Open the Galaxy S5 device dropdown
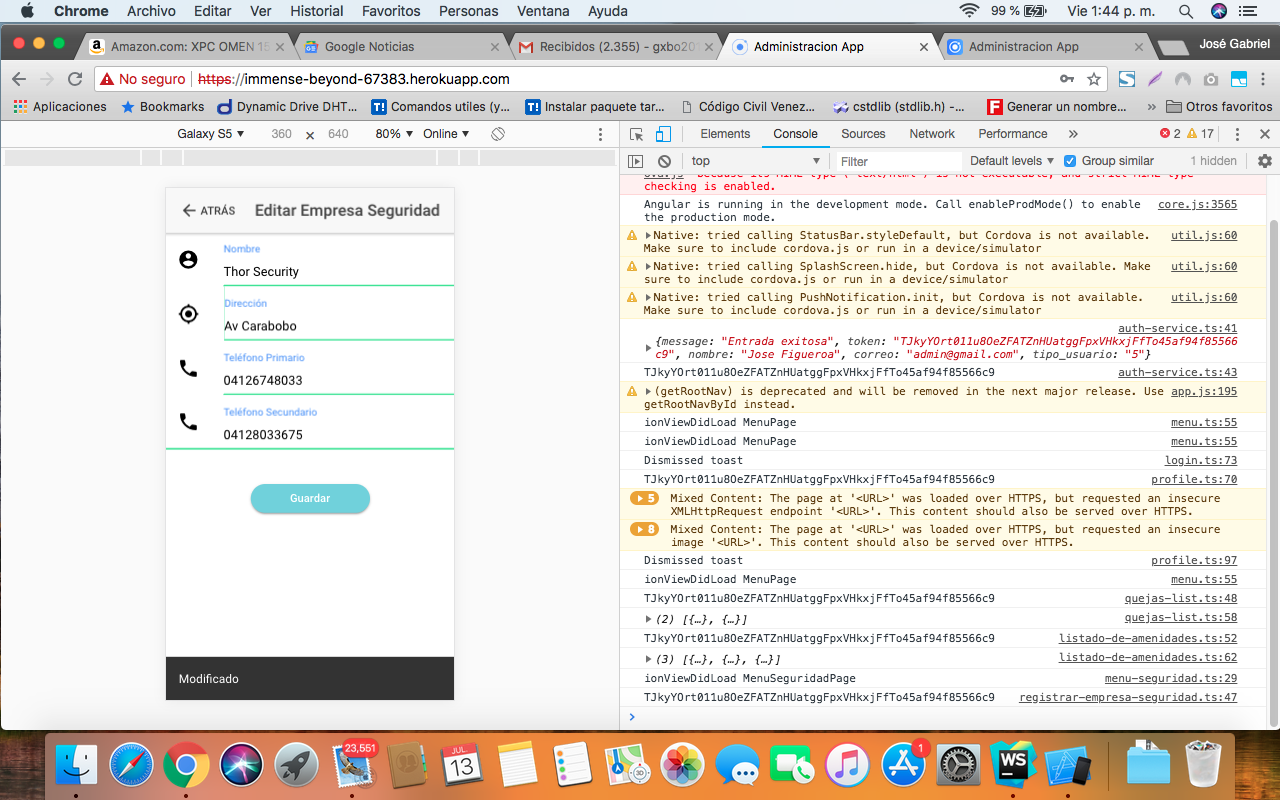This screenshot has height=800, width=1280. click(210, 134)
